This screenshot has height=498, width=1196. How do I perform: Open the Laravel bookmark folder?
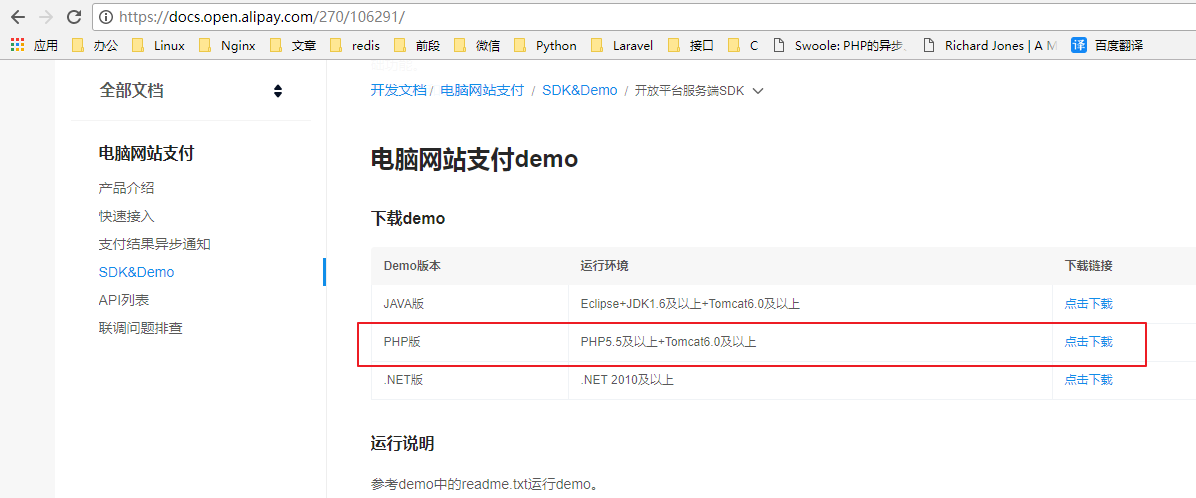(x=622, y=45)
